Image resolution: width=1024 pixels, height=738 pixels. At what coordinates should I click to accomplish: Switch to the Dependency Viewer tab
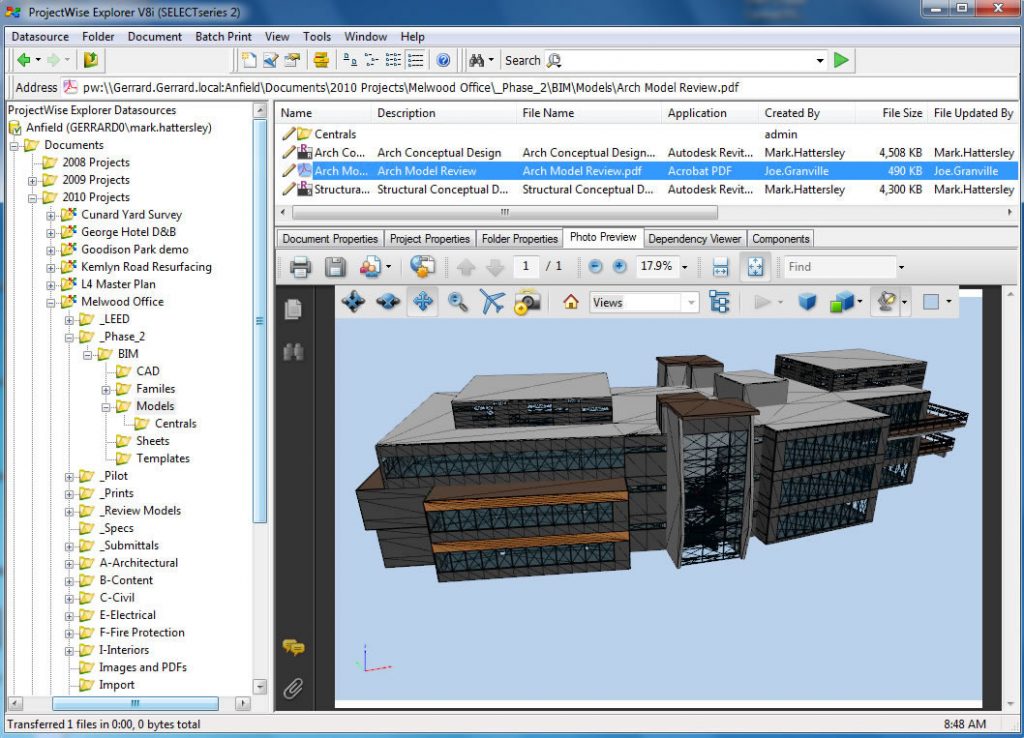point(695,238)
